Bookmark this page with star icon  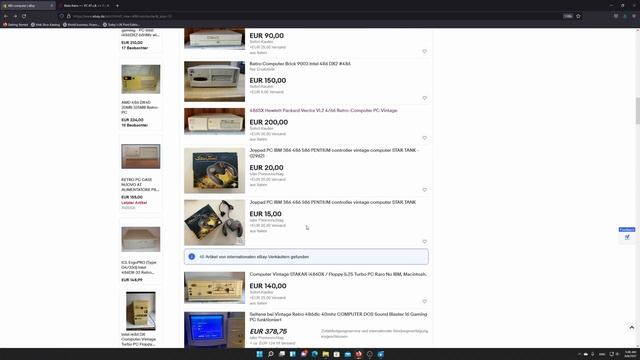pos(578,16)
